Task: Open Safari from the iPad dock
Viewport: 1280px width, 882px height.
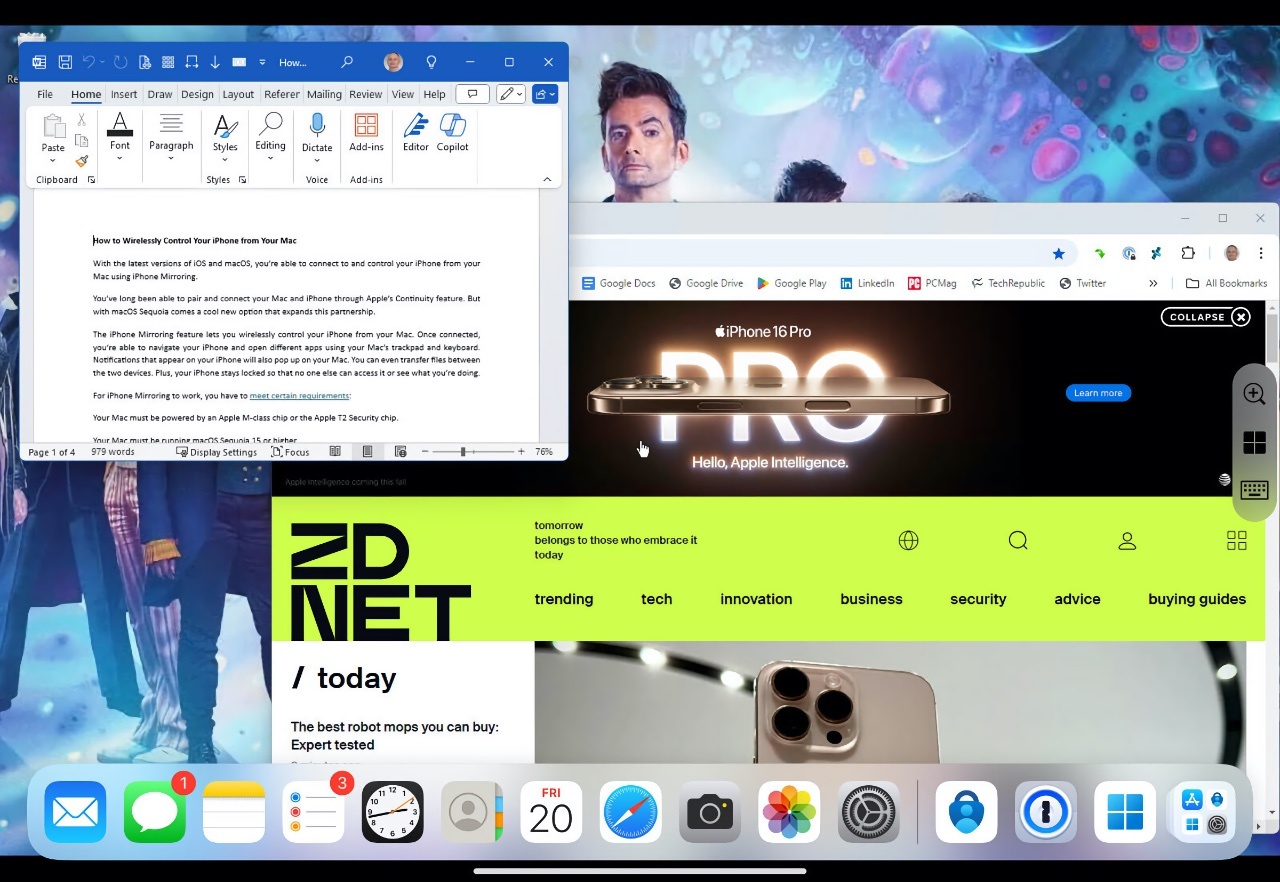Action: point(630,812)
